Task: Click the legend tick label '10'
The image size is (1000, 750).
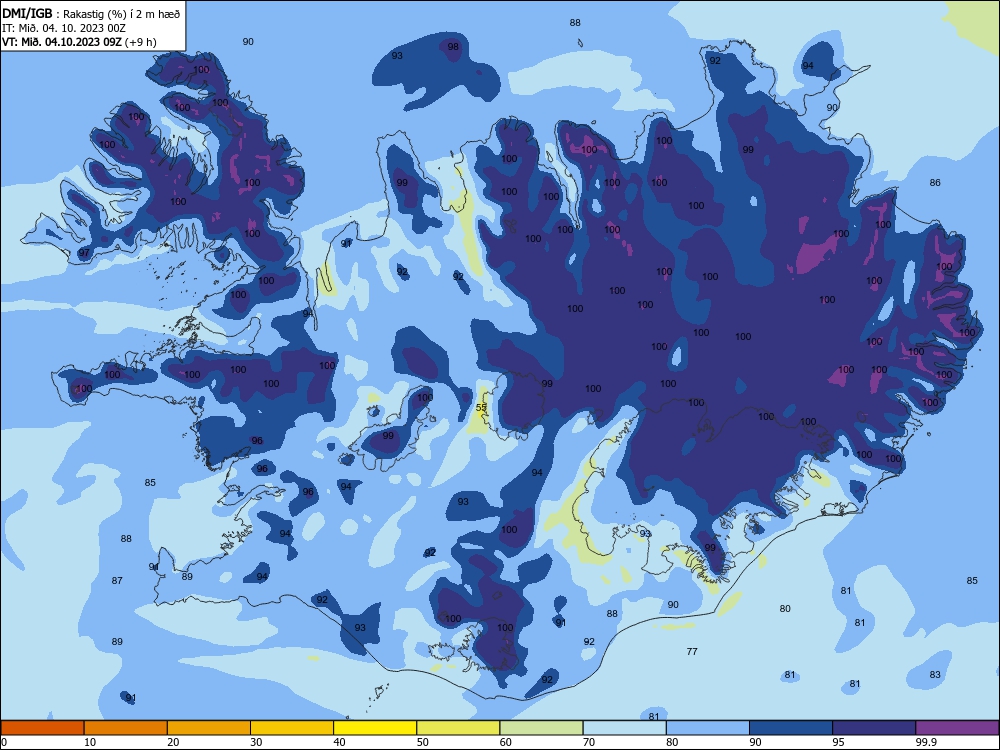Action: point(90,742)
